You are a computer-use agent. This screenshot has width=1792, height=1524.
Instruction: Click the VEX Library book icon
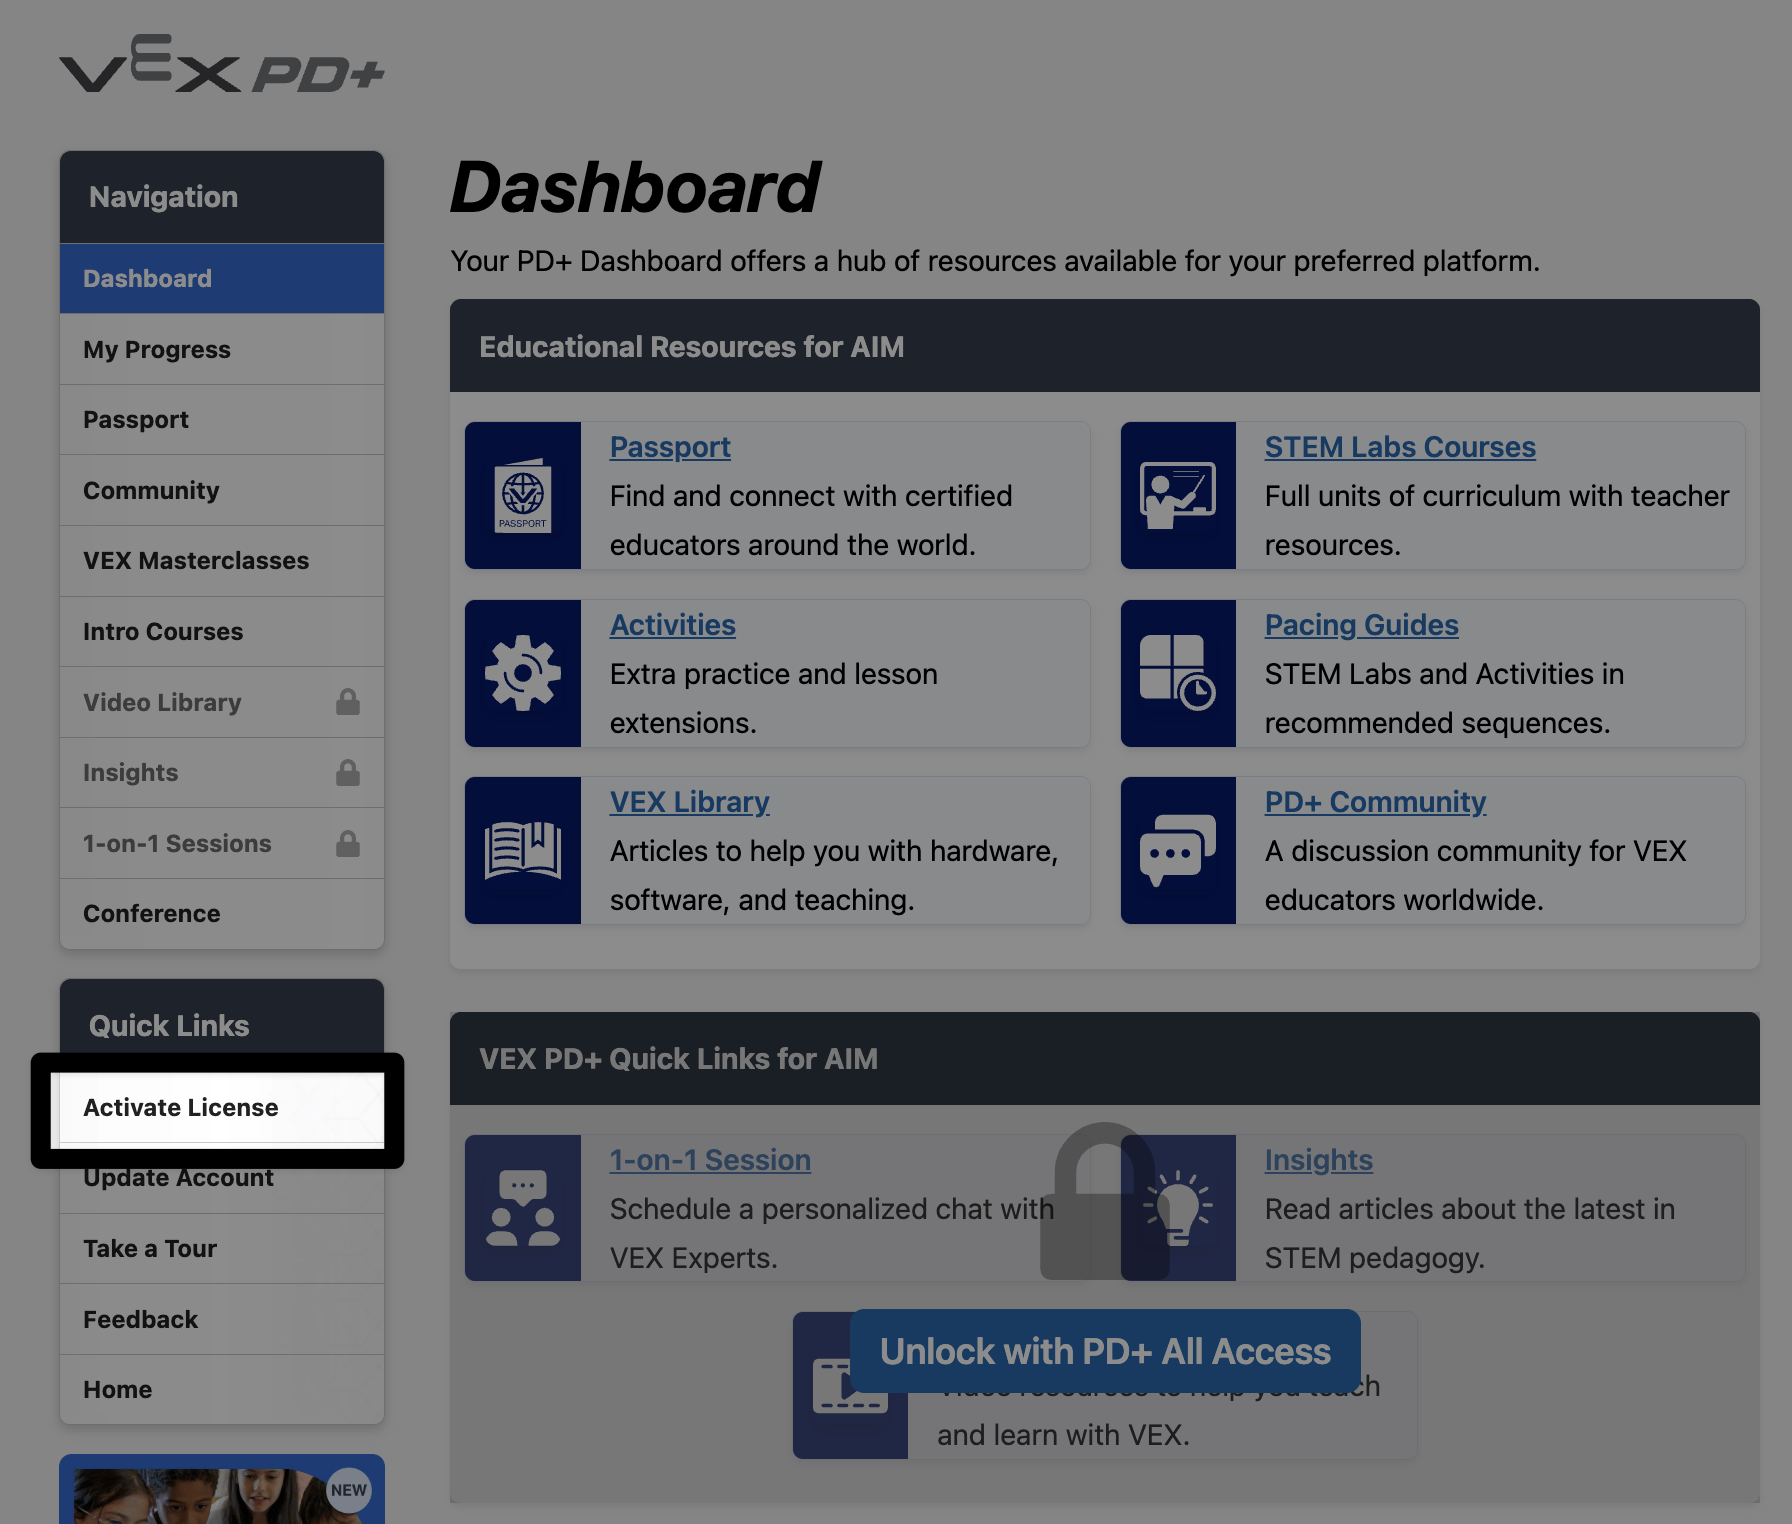(x=523, y=850)
